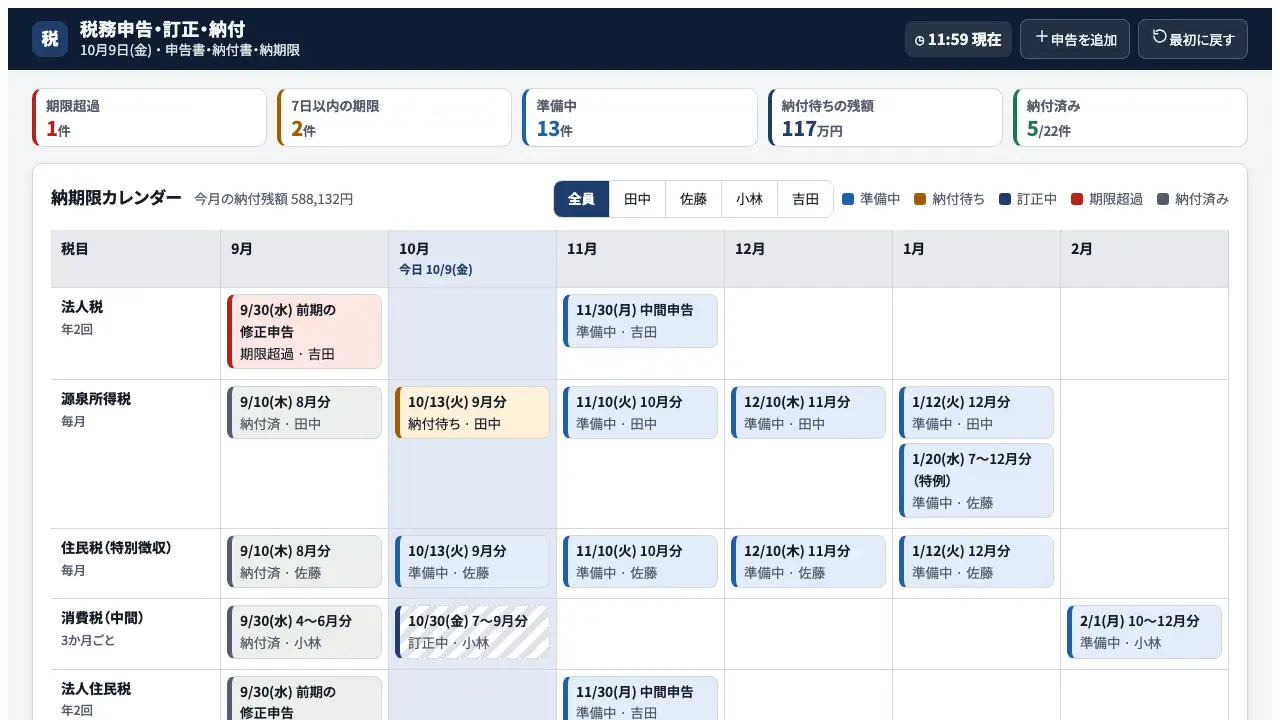Open 法人税 9/30 前期の修正申告 overdue entry
Image resolution: width=1280 pixels, height=720 pixels.
point(304,331)
